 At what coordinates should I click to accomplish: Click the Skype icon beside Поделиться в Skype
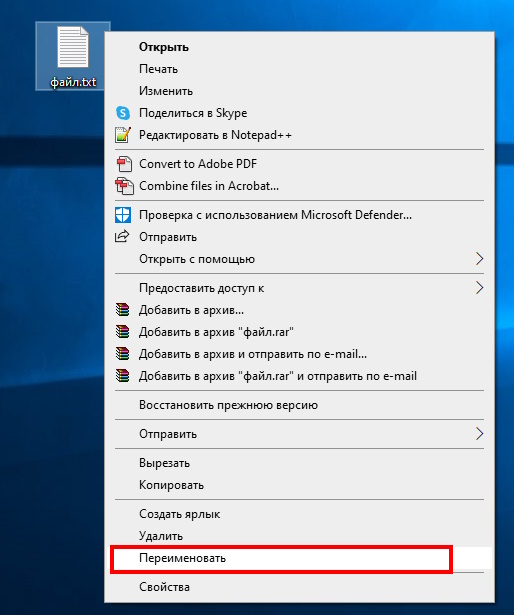point(123,113)
